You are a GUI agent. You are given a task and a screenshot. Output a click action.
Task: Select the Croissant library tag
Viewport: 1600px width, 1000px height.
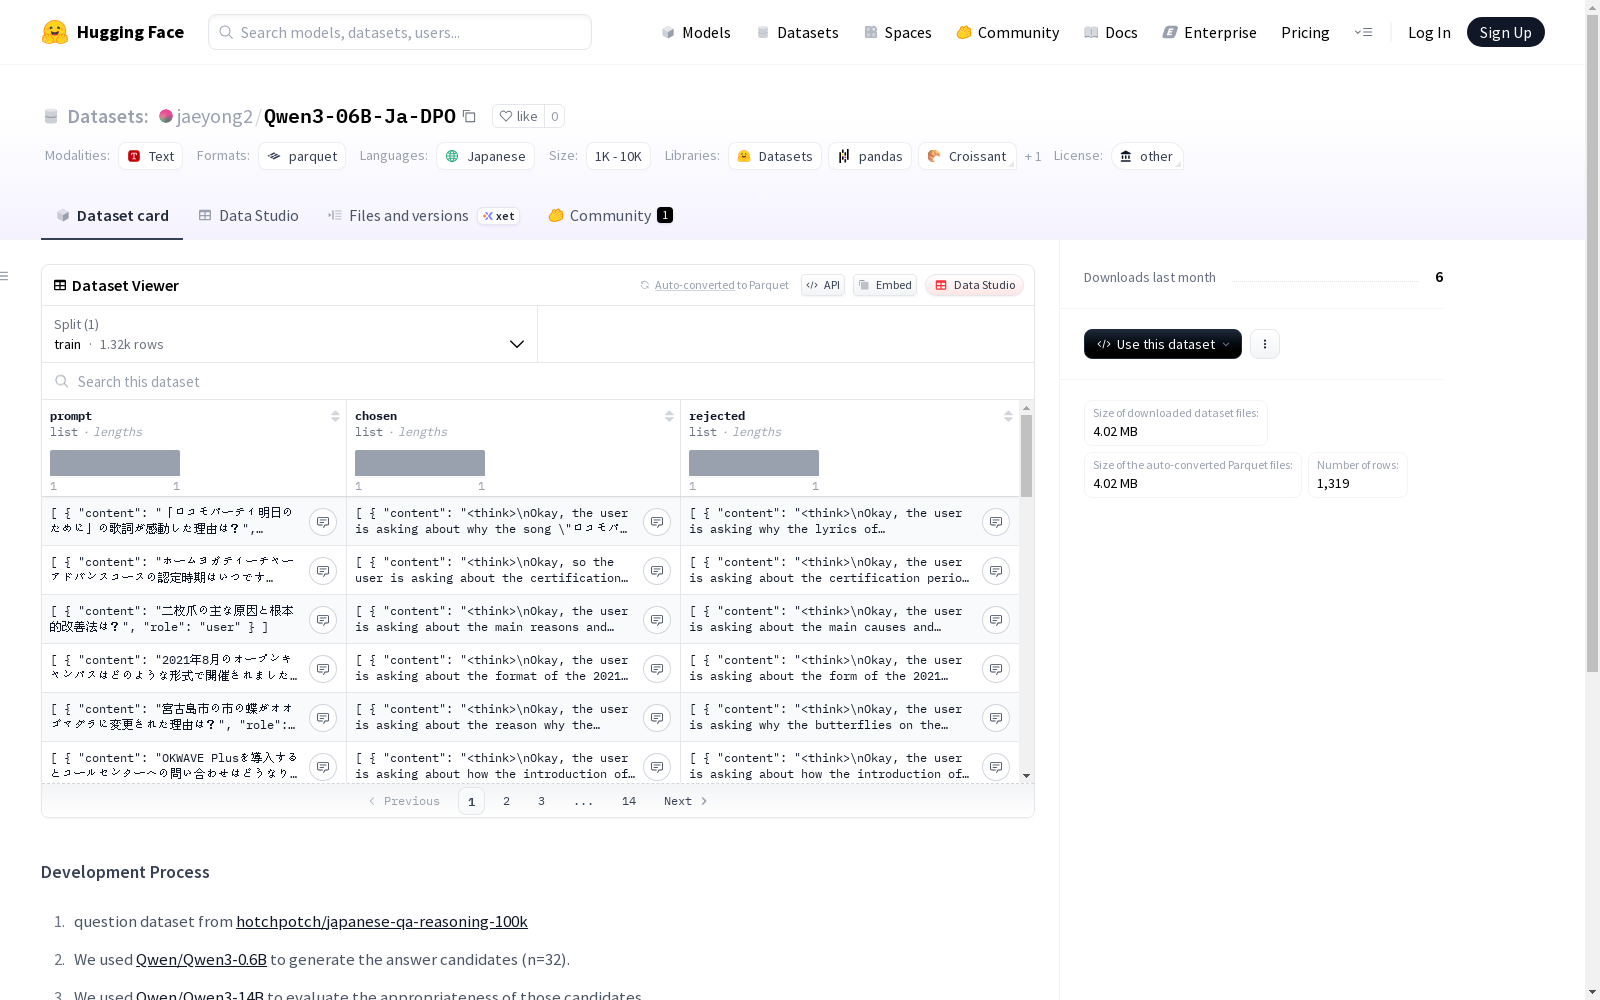(x=967, y=156)
